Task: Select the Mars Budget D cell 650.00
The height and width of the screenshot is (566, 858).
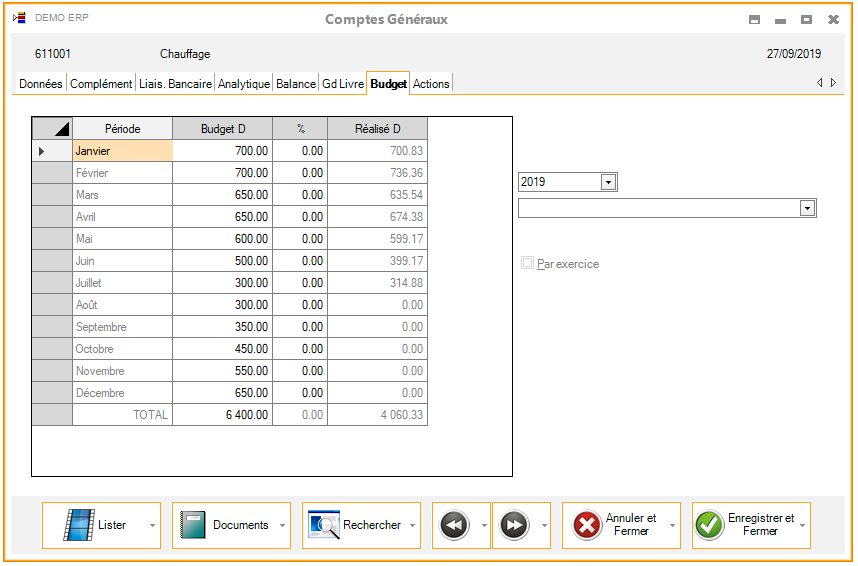Action: point(222,195)
